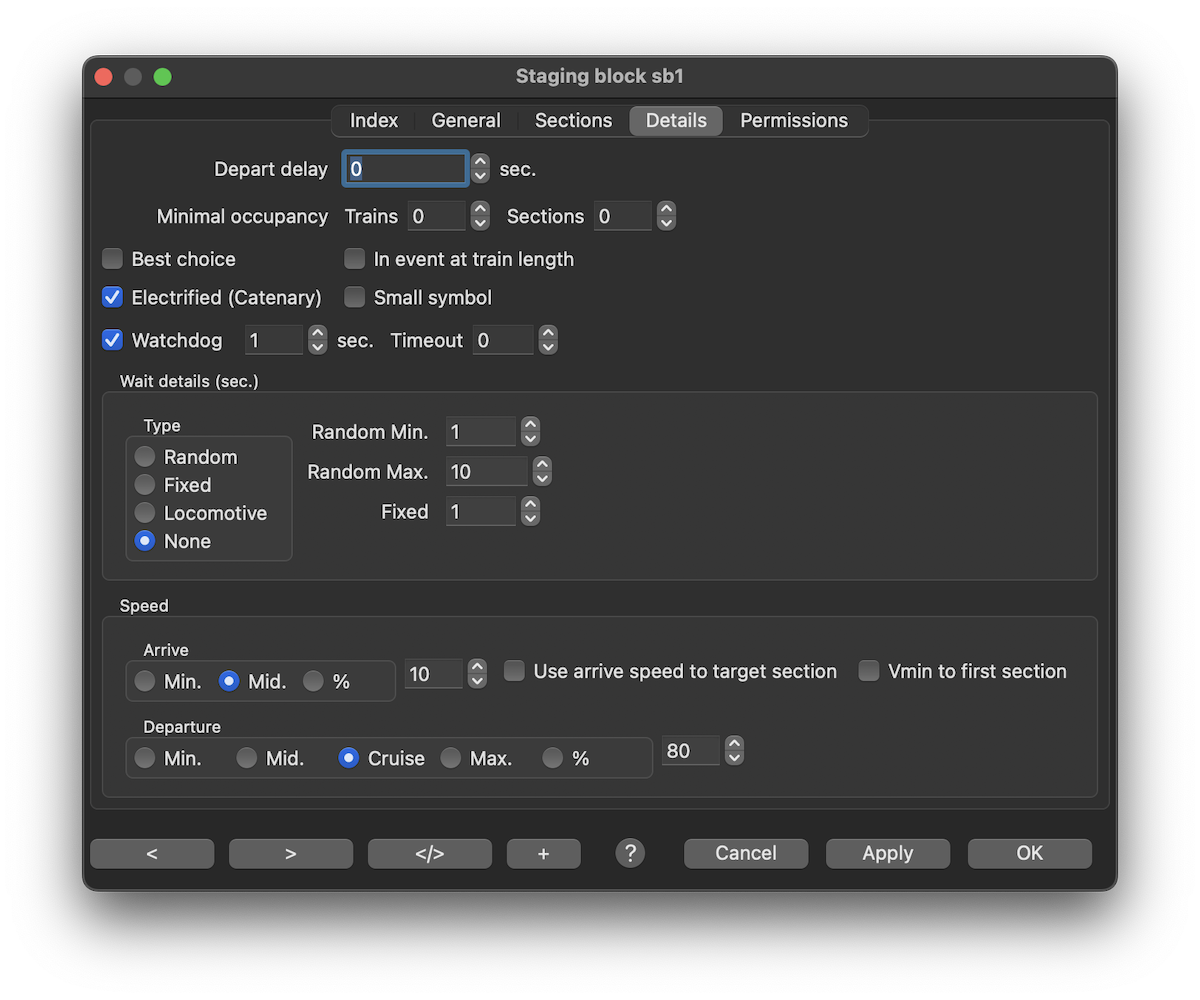Enable the Best choice checkbox
The image size is (1200, 1000).
(x=113, y=259)
